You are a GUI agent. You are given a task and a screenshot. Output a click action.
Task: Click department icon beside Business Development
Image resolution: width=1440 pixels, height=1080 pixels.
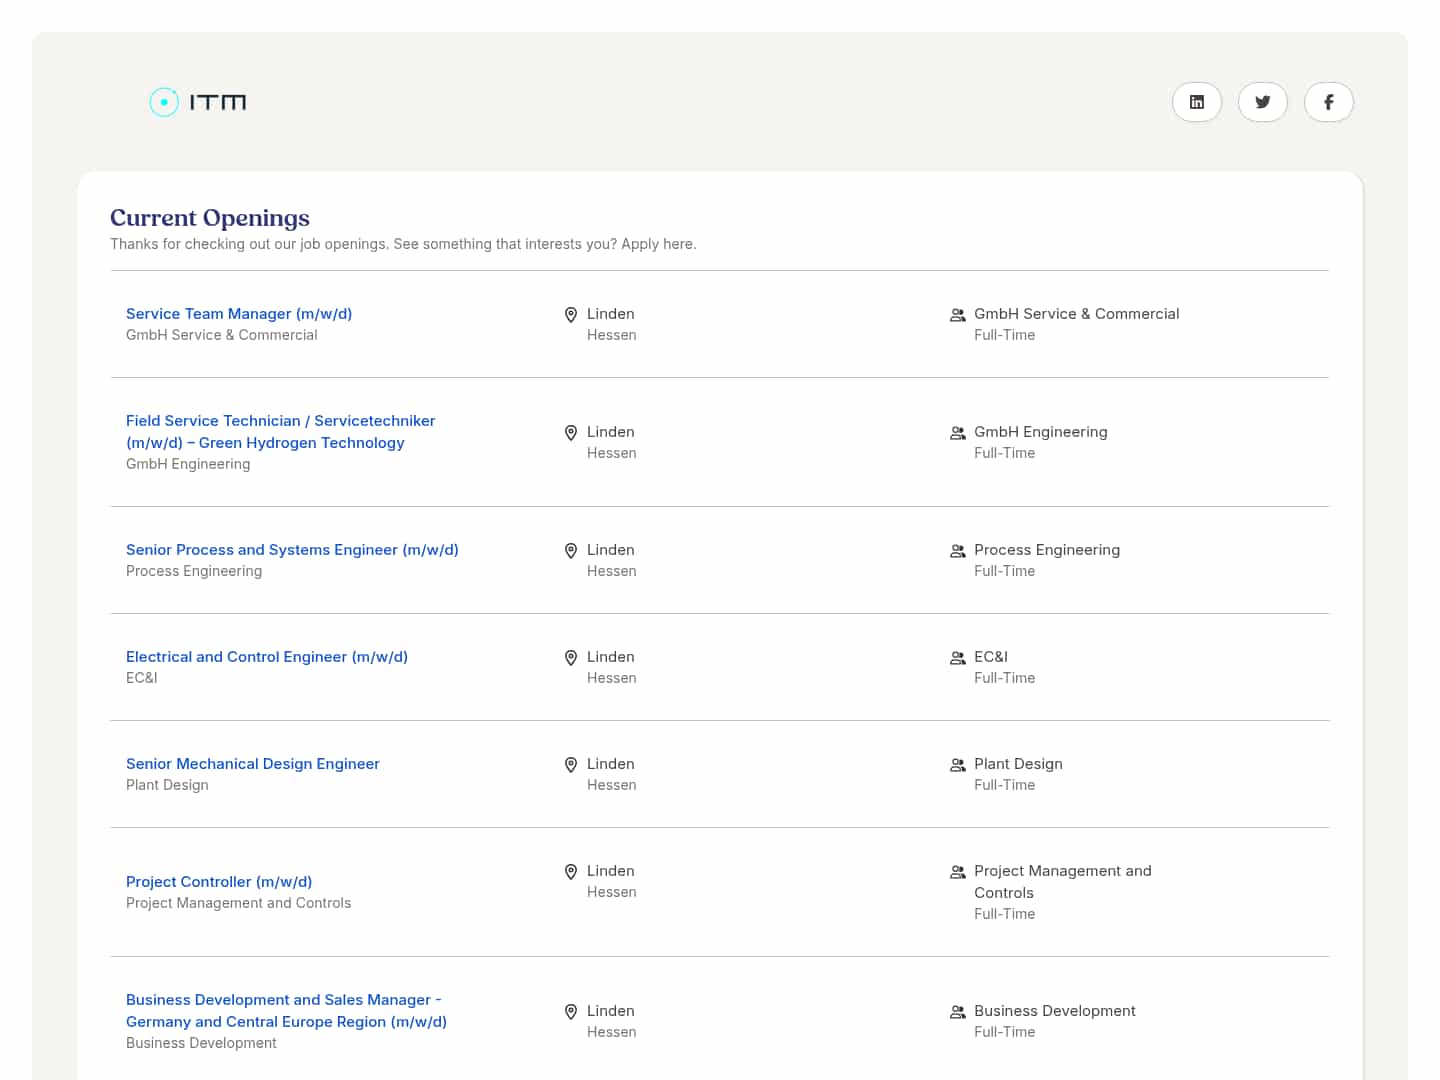pos(957,1012)
